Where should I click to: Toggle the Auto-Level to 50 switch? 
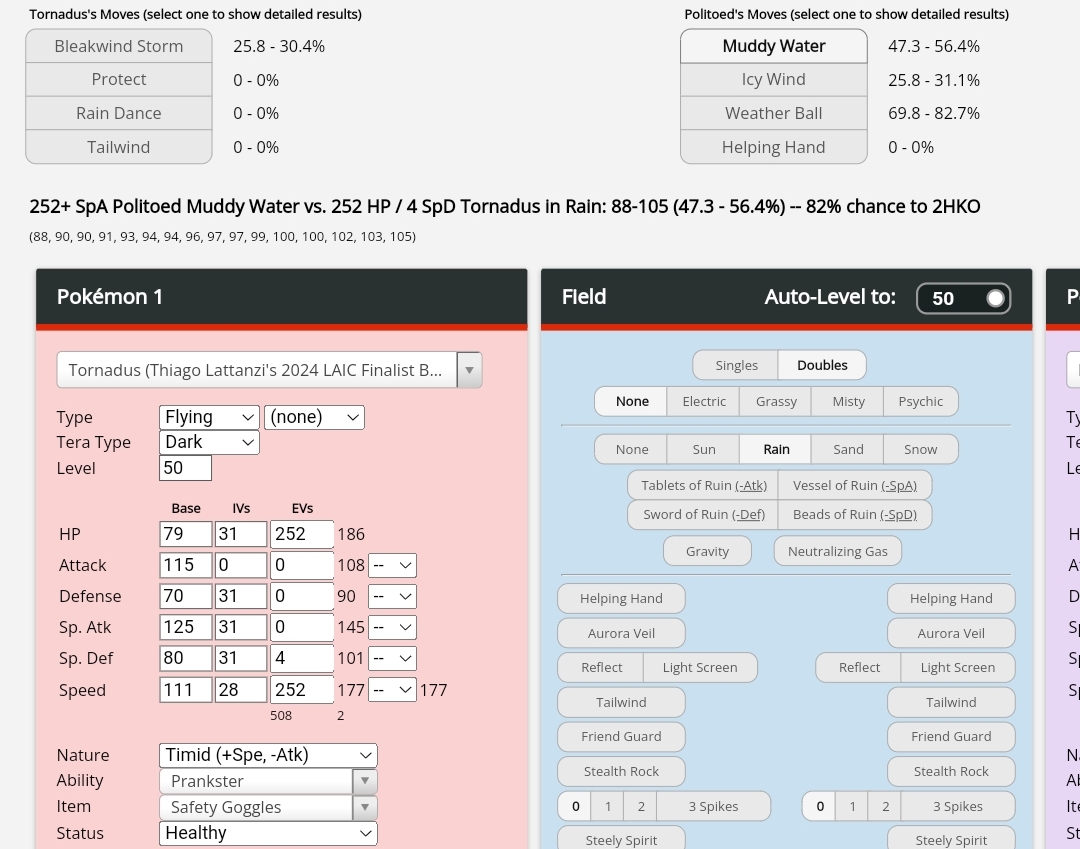point(963,298)
